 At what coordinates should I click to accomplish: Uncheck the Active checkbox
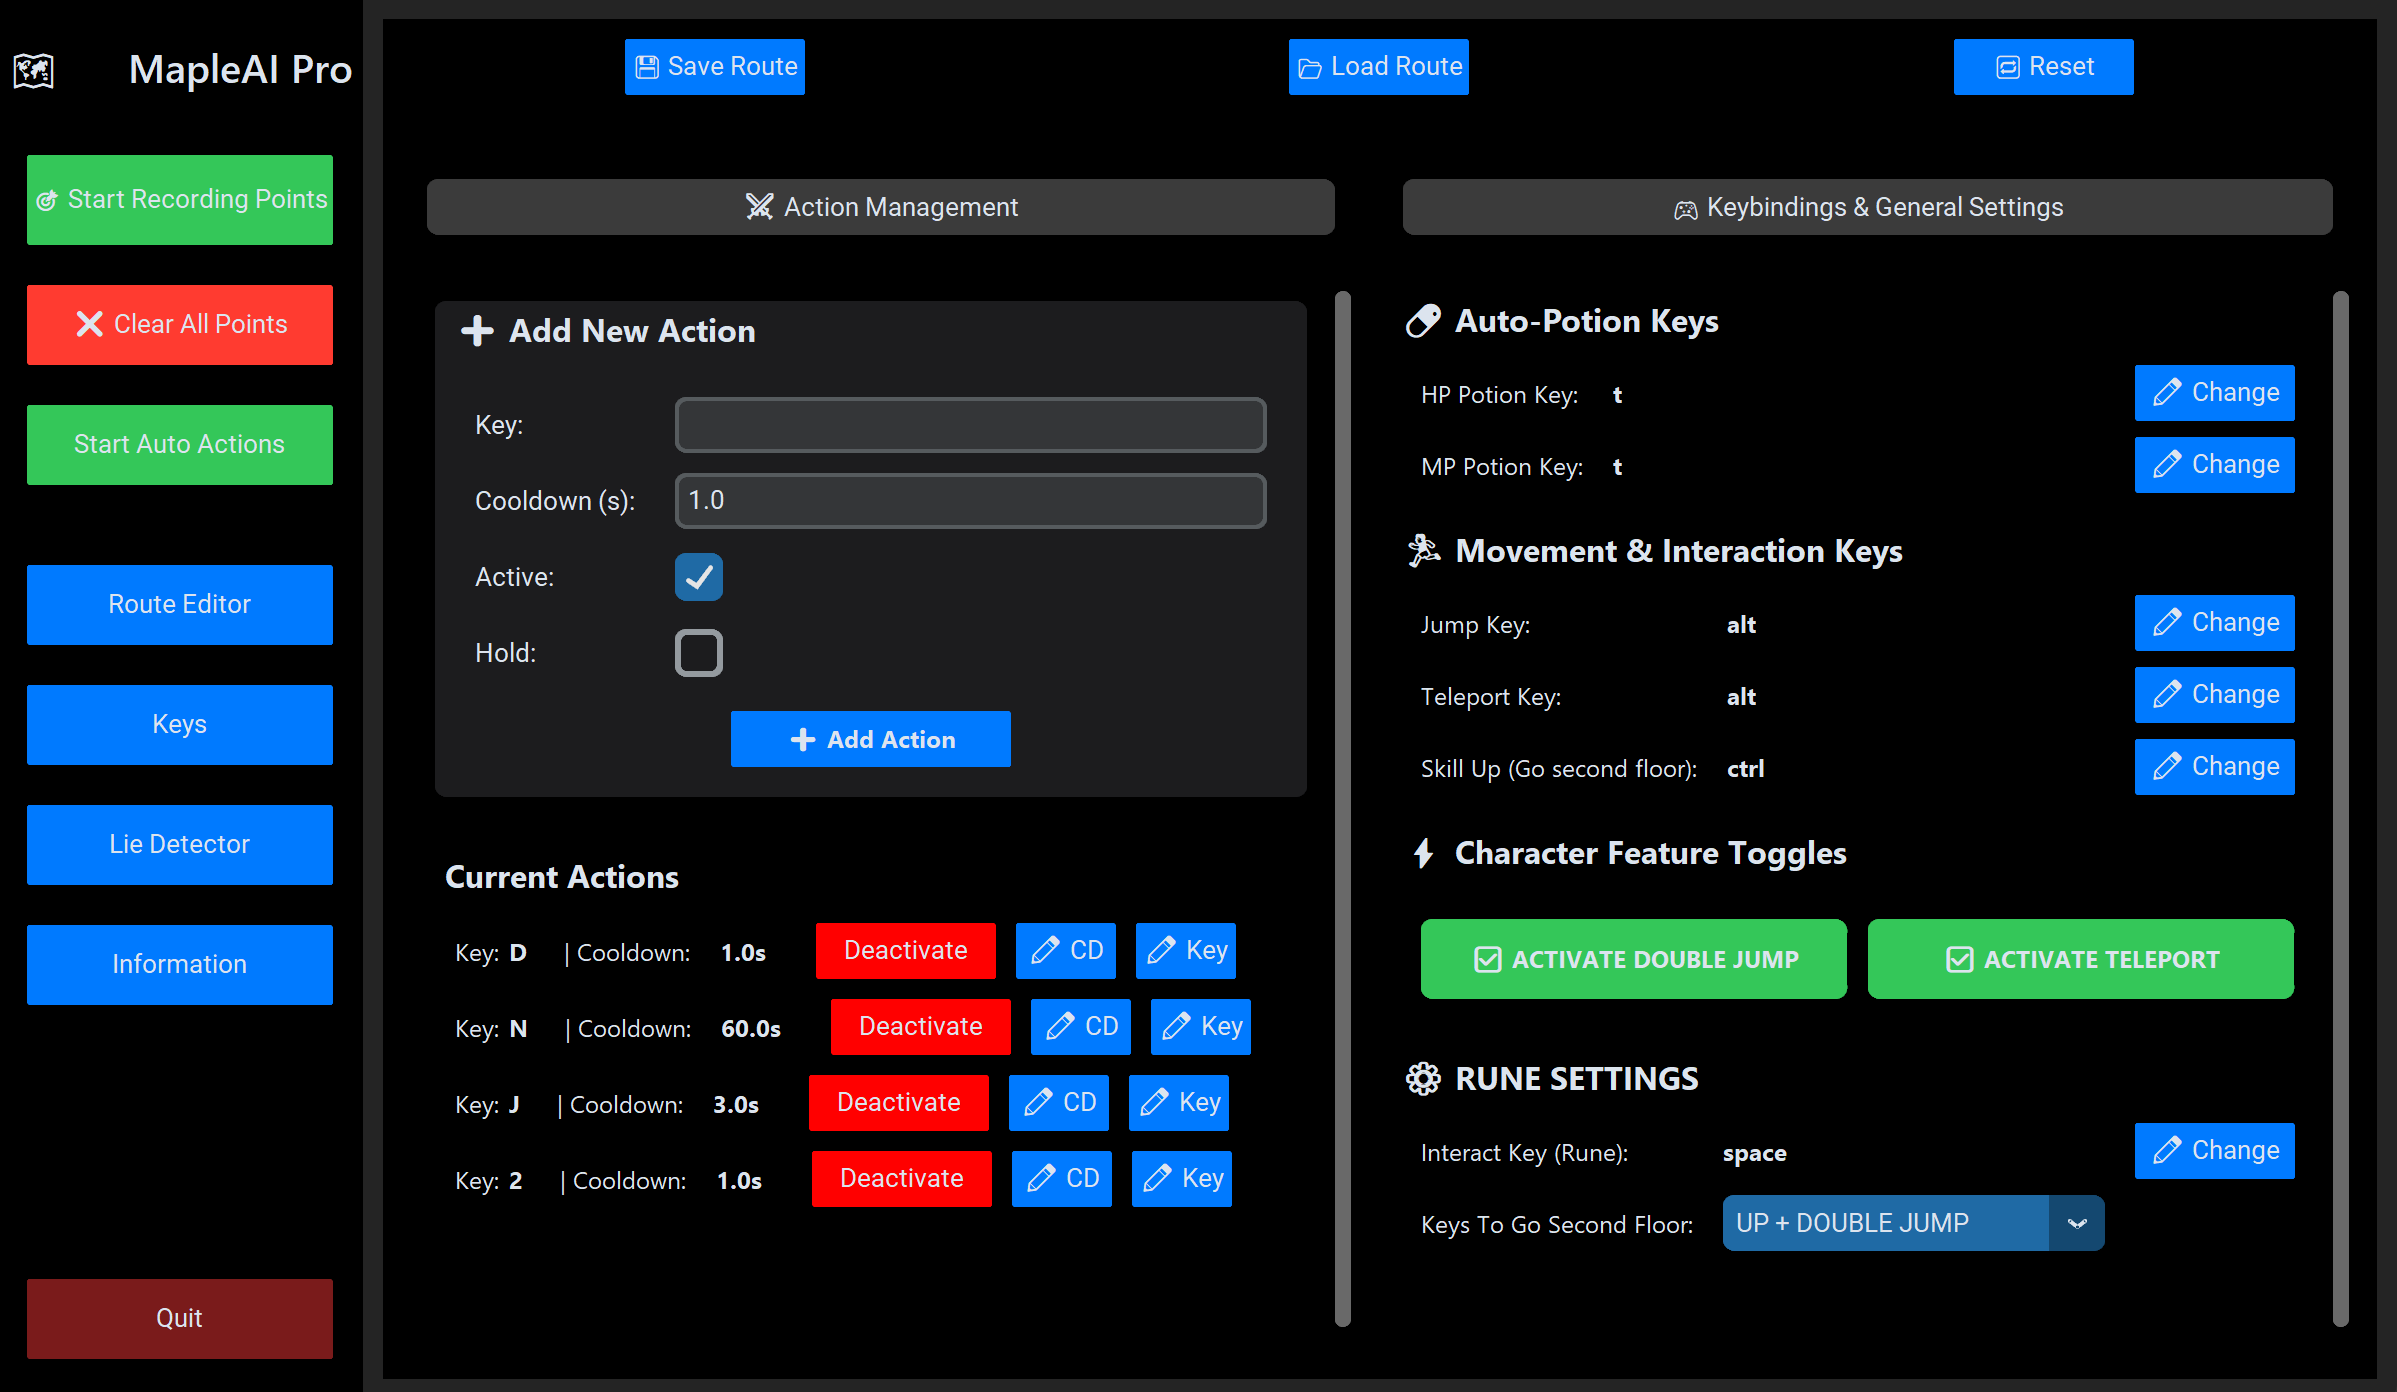698,577
